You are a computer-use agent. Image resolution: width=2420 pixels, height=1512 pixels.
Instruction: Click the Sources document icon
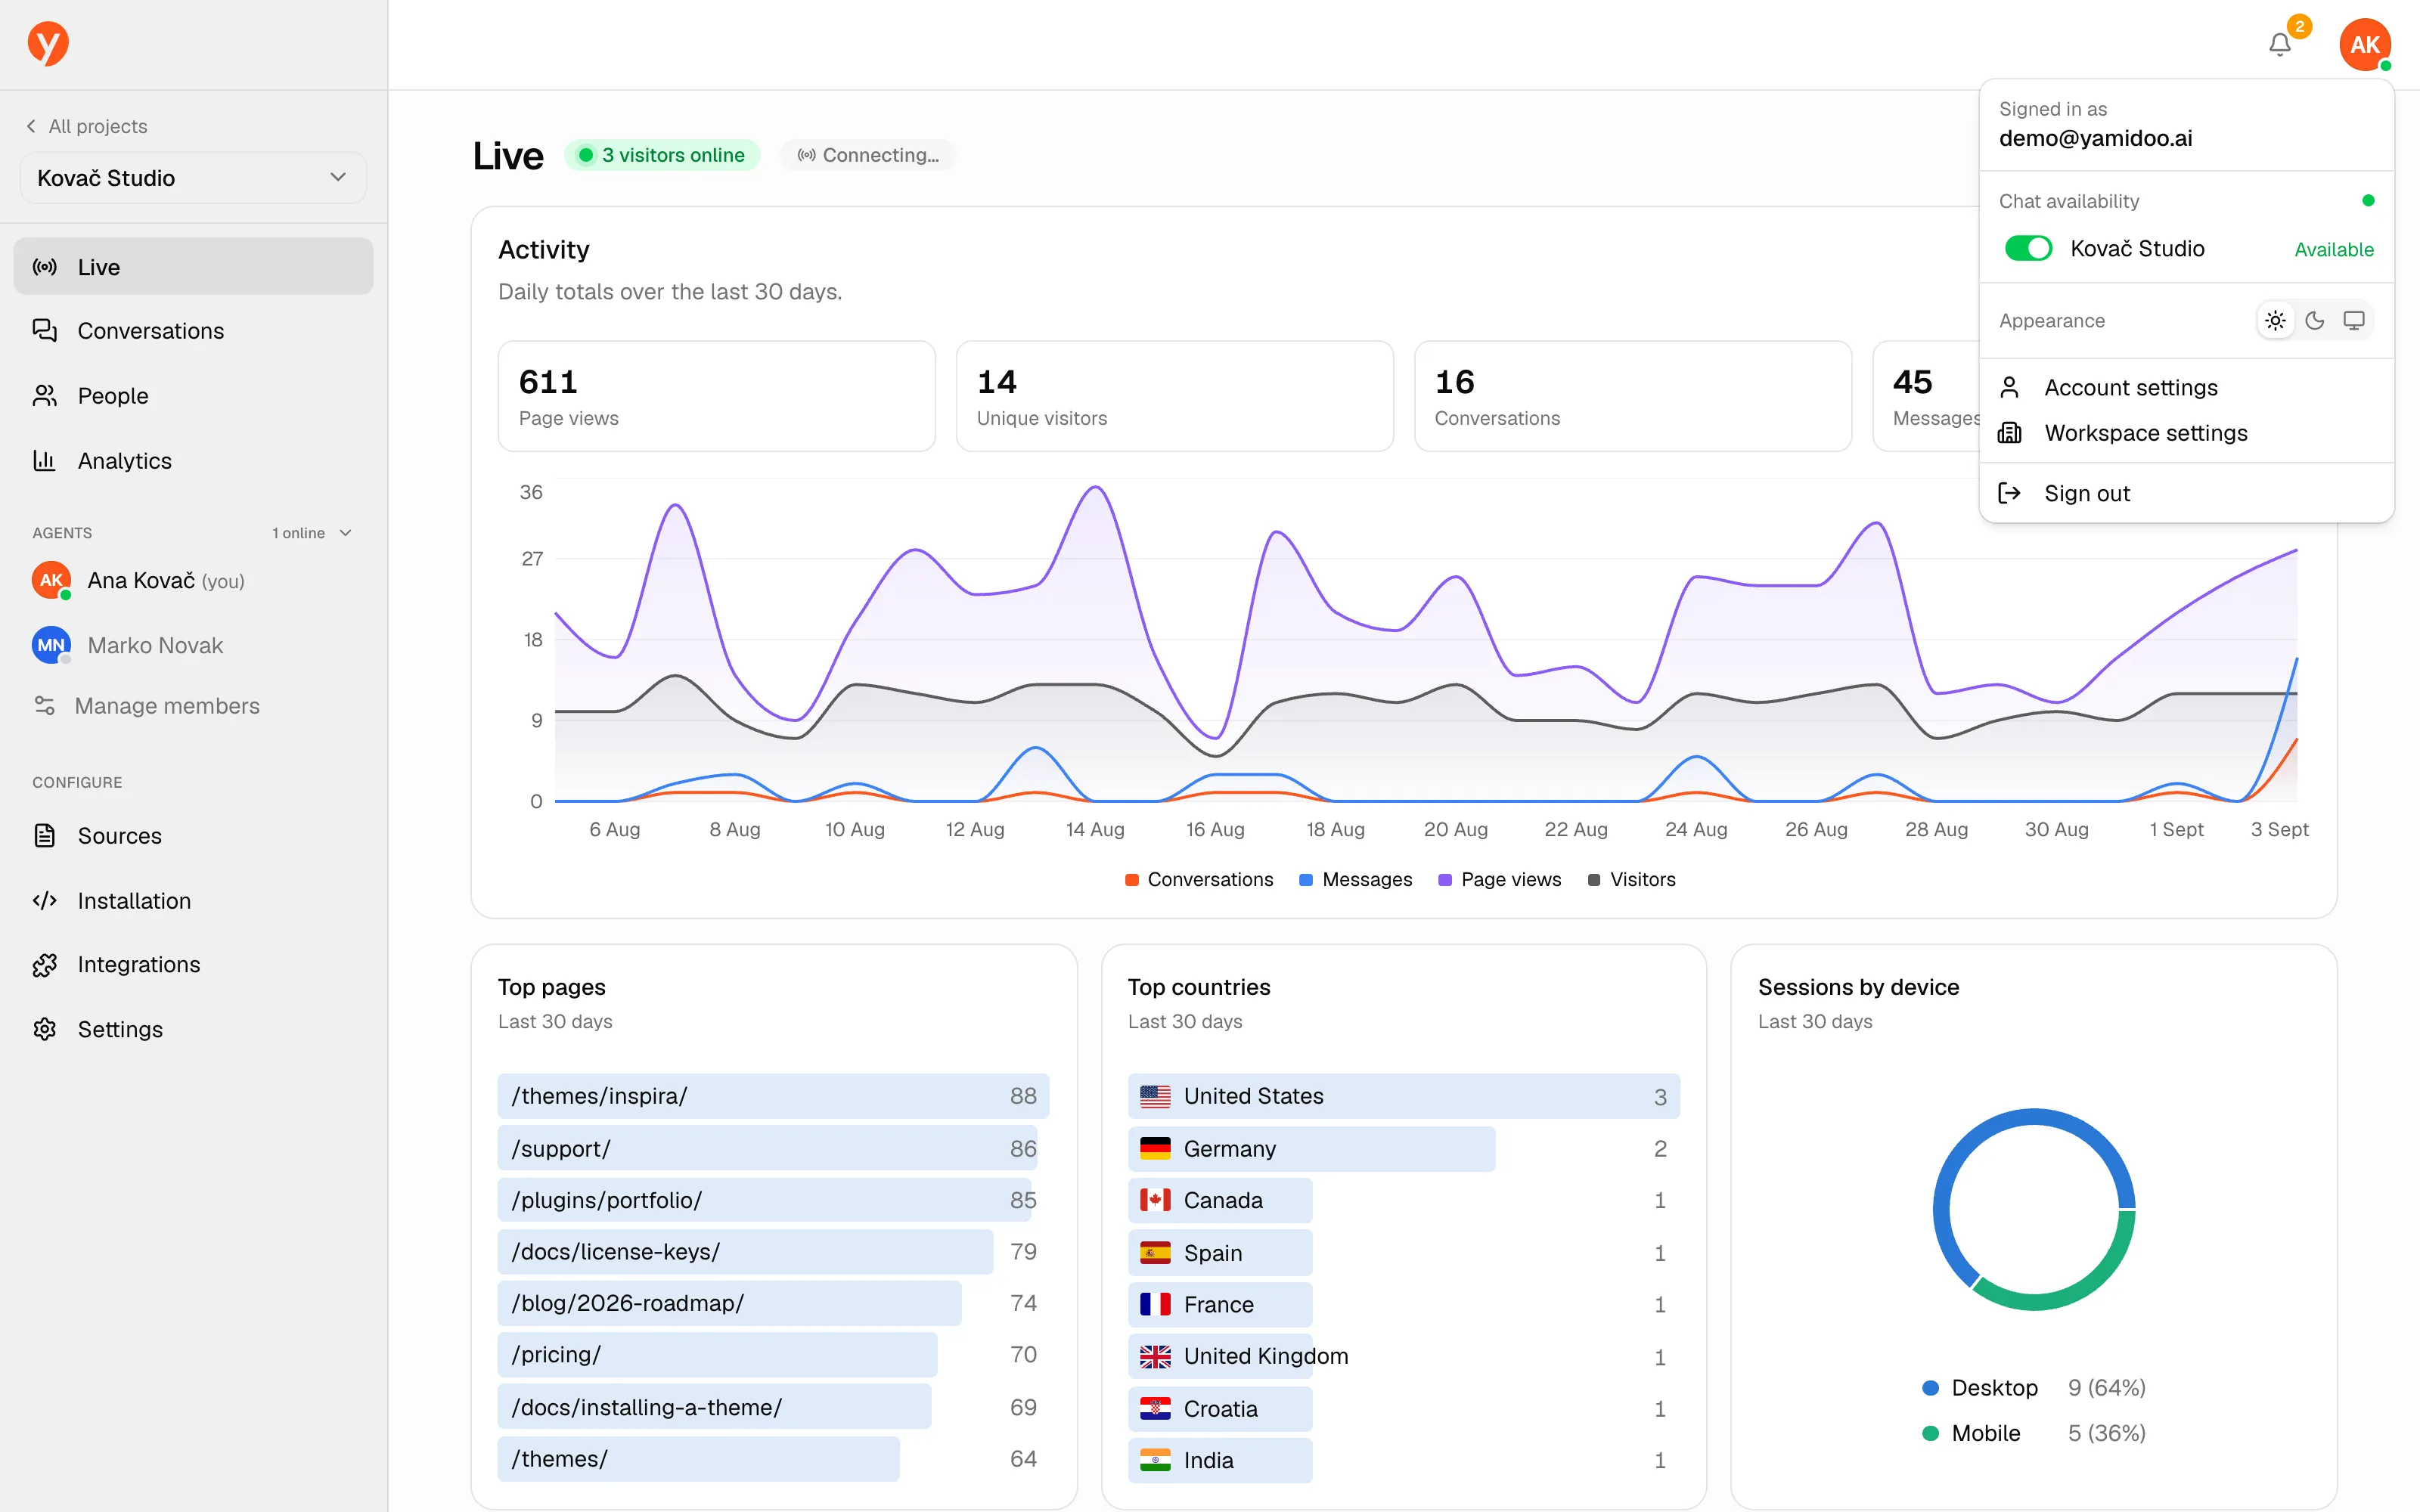click(x=45, y=836)
